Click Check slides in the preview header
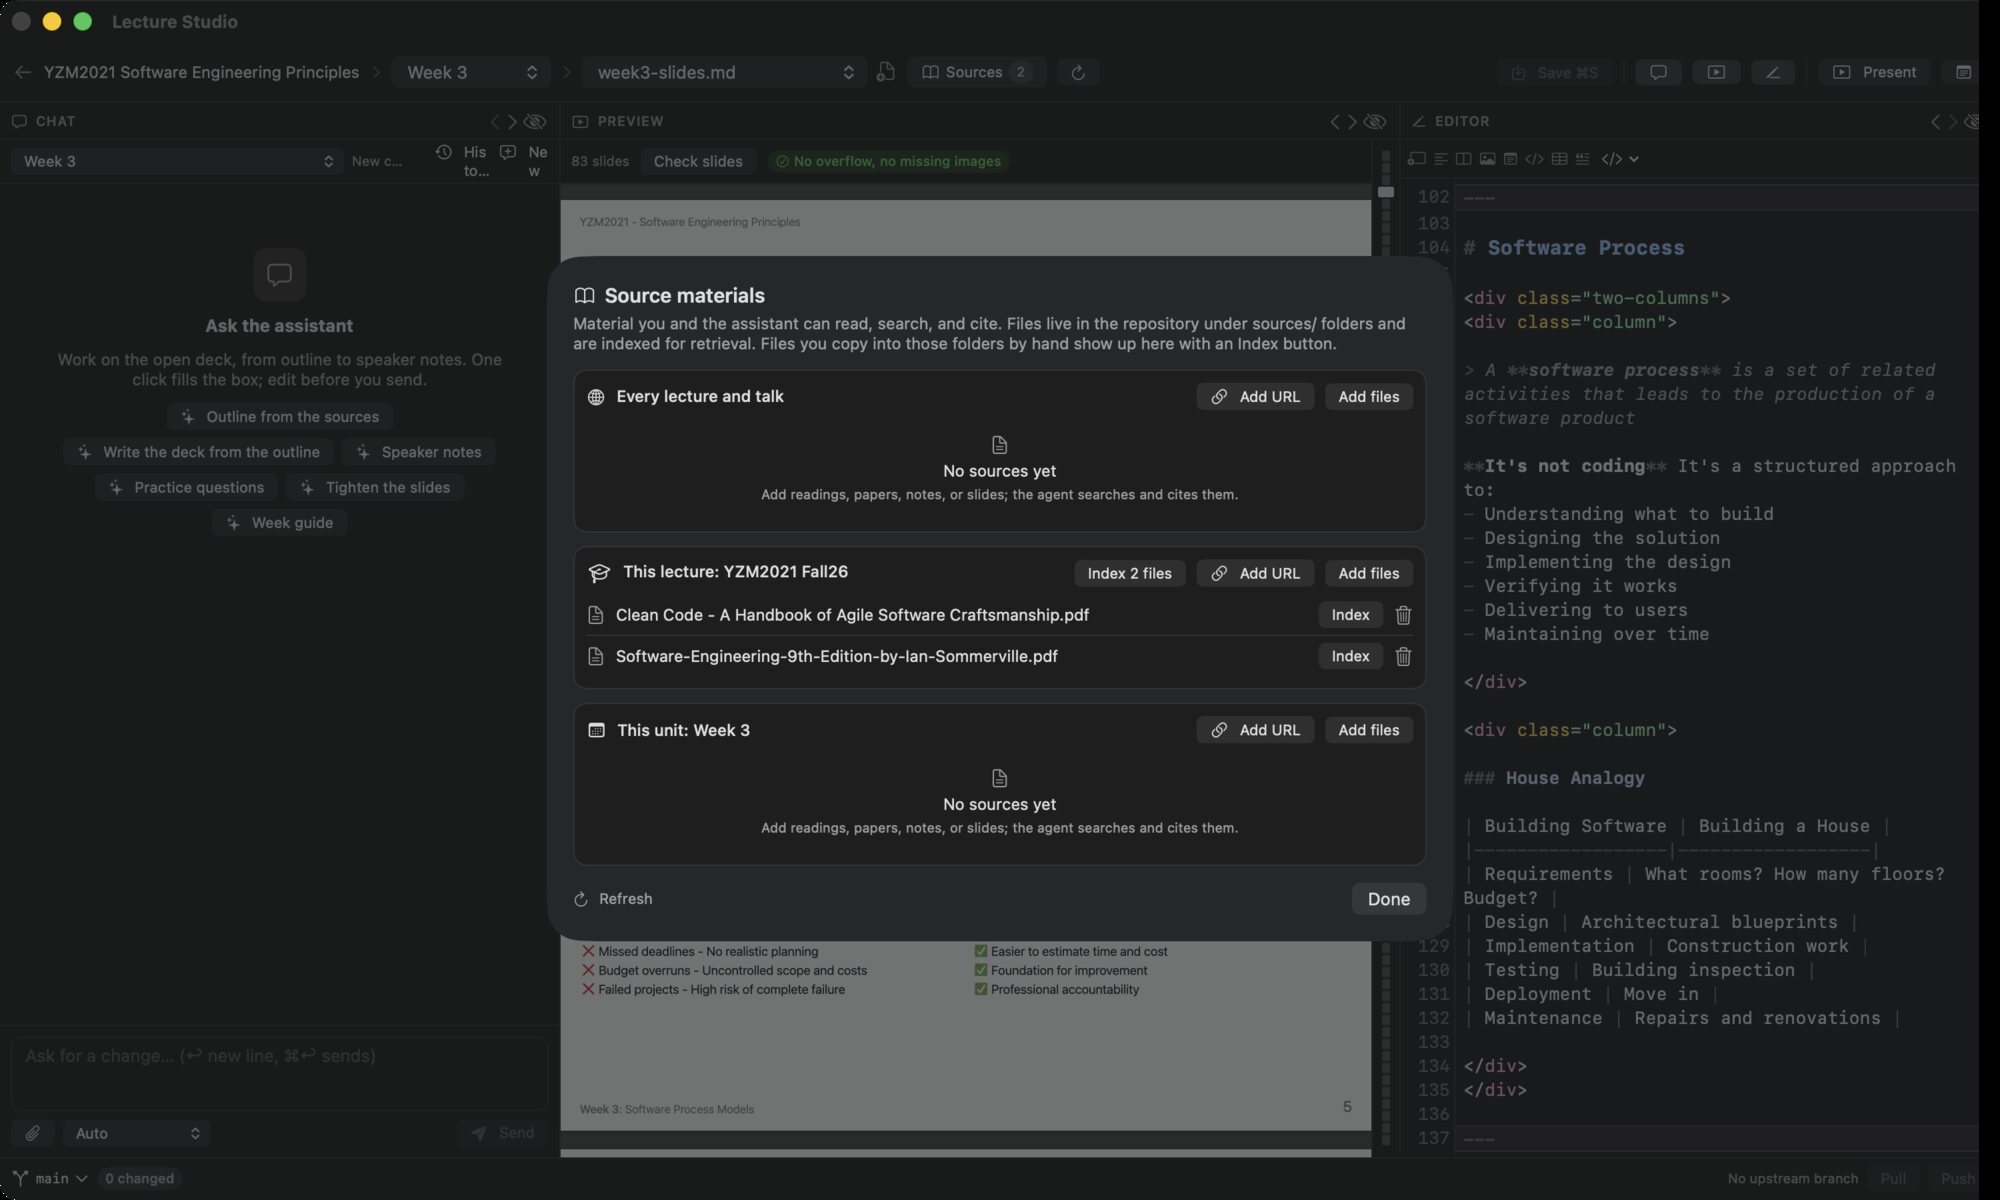Screen dimensions: 2000x1200 tap(698, 161)
